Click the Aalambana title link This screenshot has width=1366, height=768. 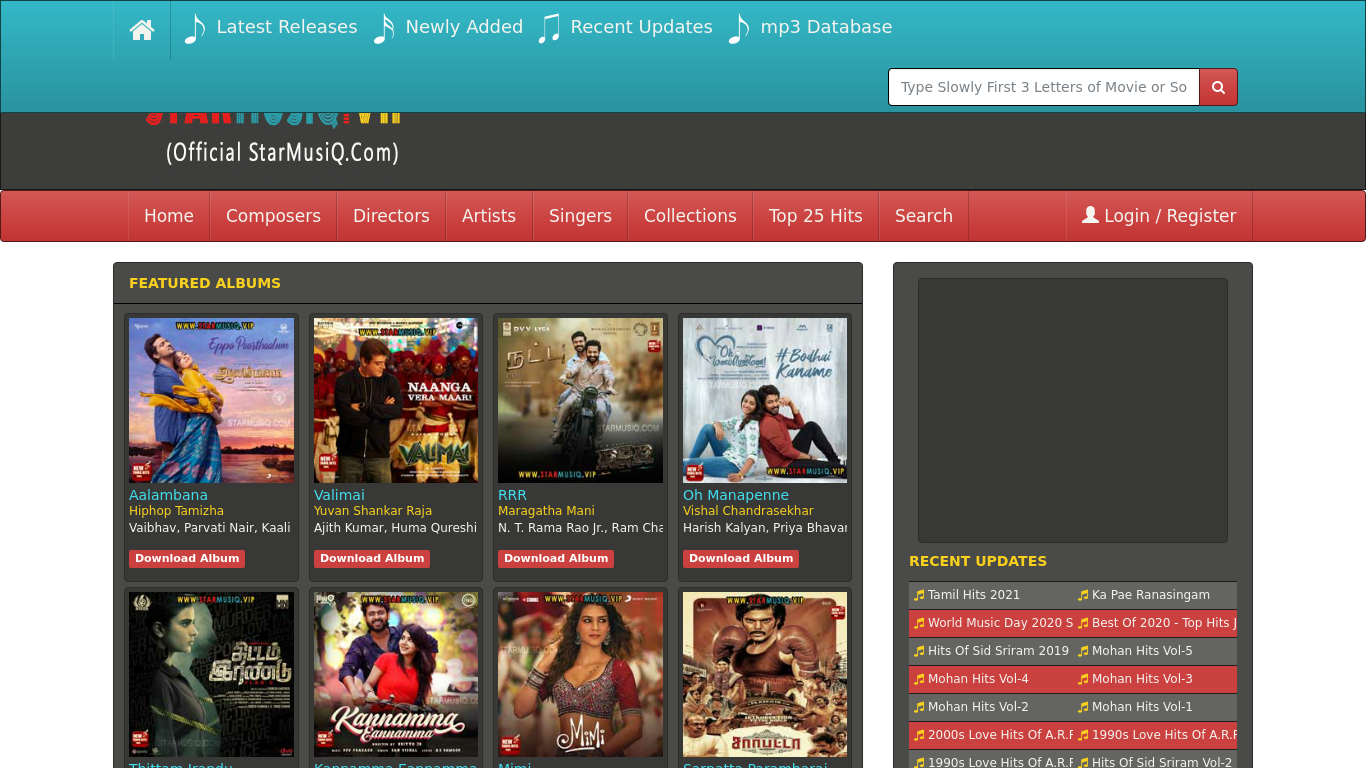168,495
